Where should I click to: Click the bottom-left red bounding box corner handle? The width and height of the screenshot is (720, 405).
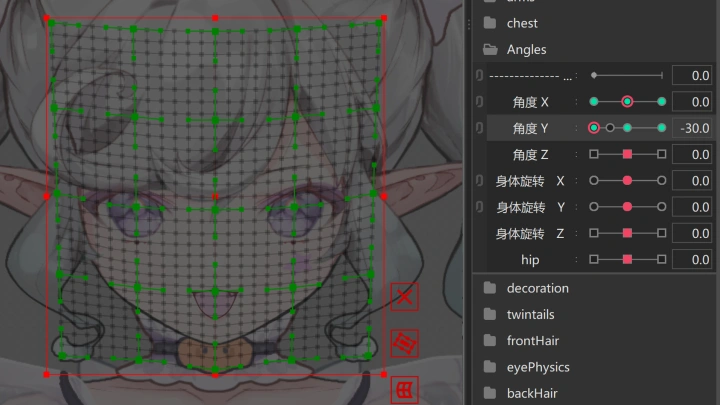click(x=46, y=375)
